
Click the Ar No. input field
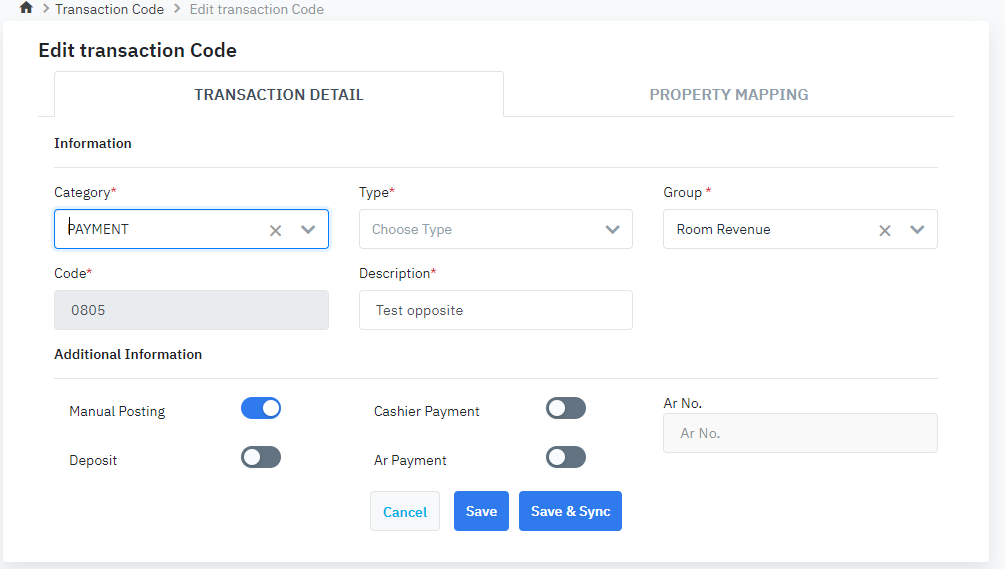800,433
